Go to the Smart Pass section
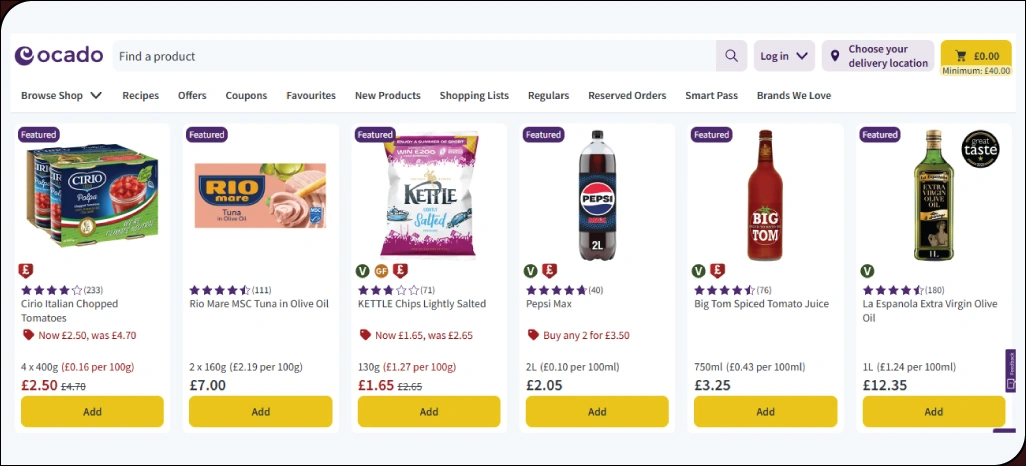Screen dimensions: 1026x466 pyautogui.click(x=711, y=96)
